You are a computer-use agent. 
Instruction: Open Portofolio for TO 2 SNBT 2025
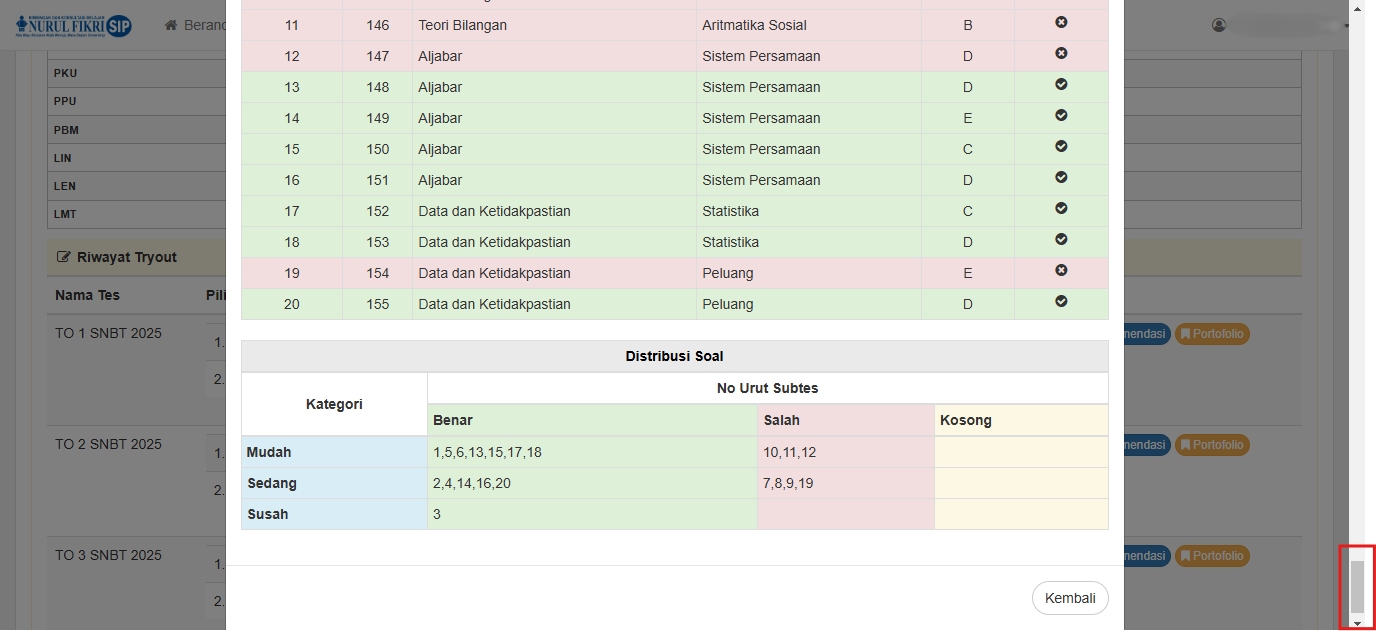[x=1212, y=445]
